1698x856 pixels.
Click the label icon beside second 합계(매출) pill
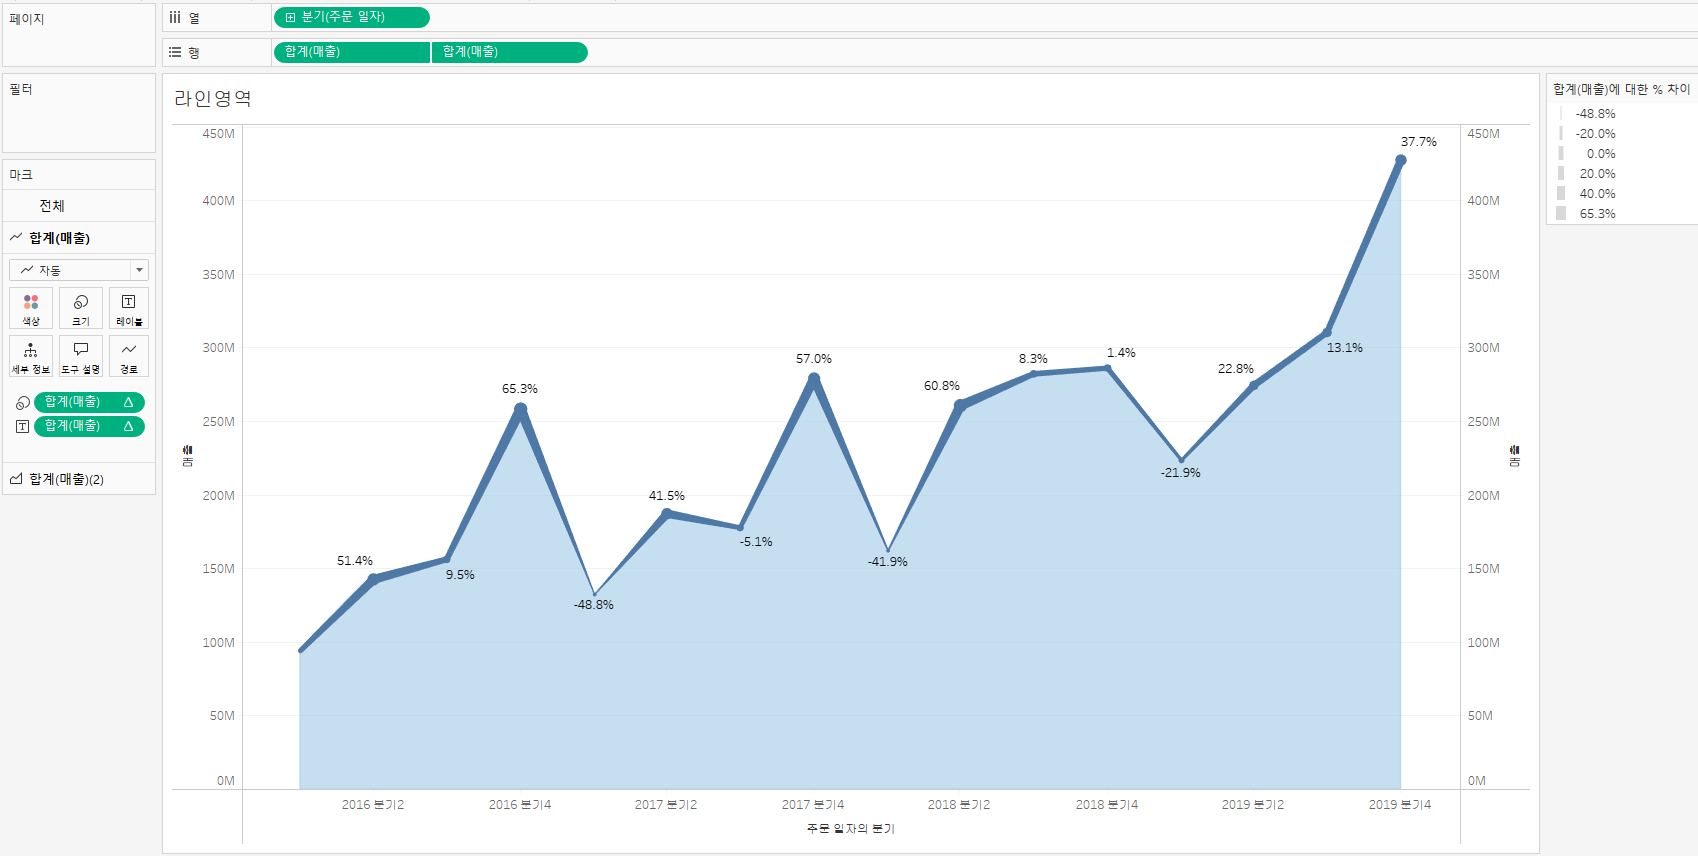pos(22,427)
